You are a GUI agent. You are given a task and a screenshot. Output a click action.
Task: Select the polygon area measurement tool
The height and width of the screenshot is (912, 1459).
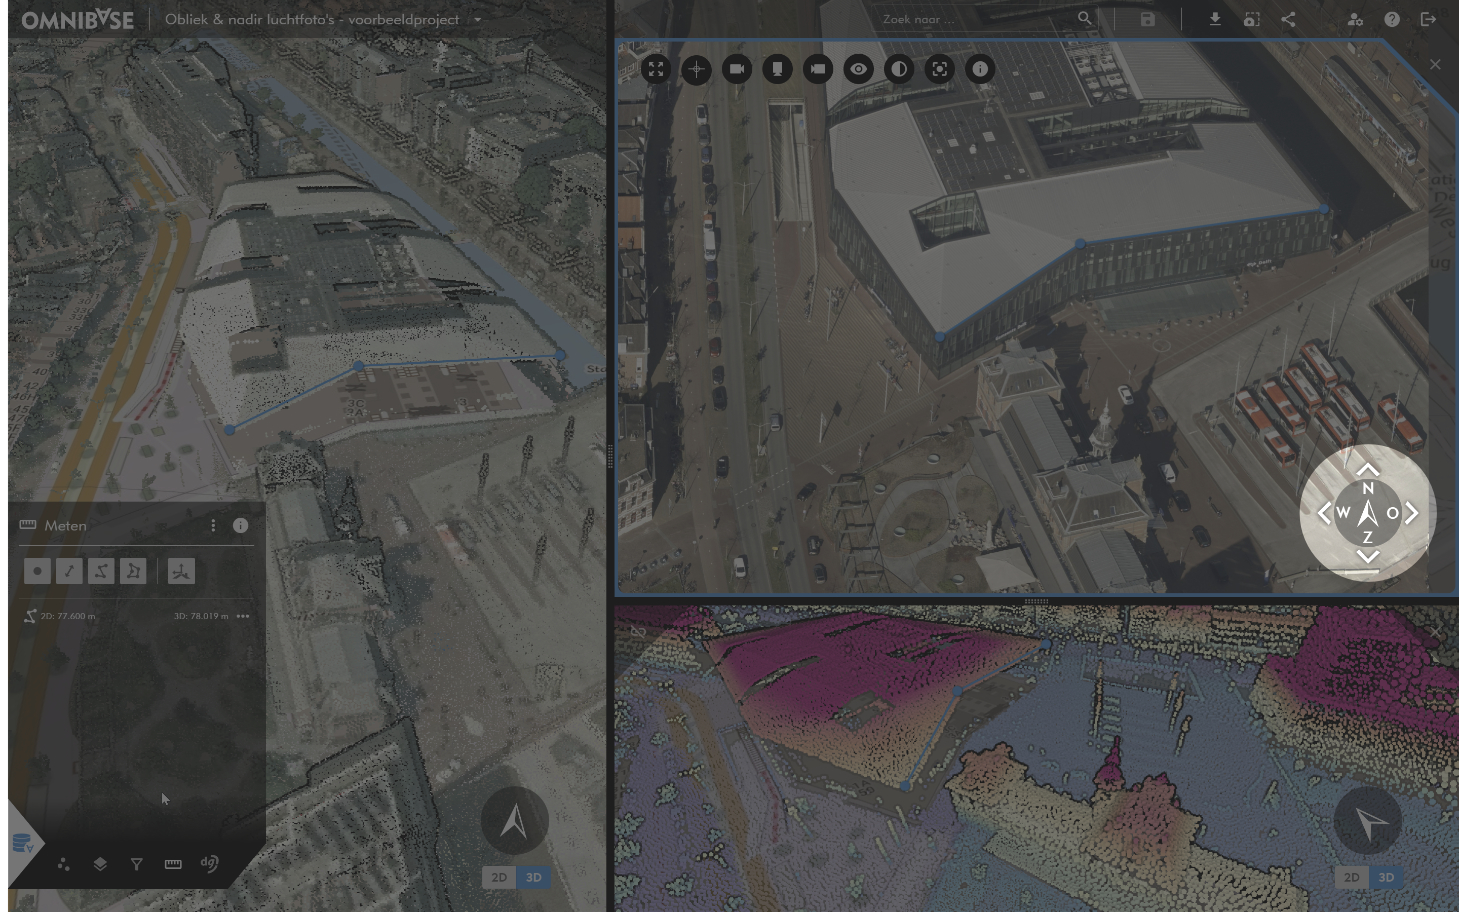point(133,571)
